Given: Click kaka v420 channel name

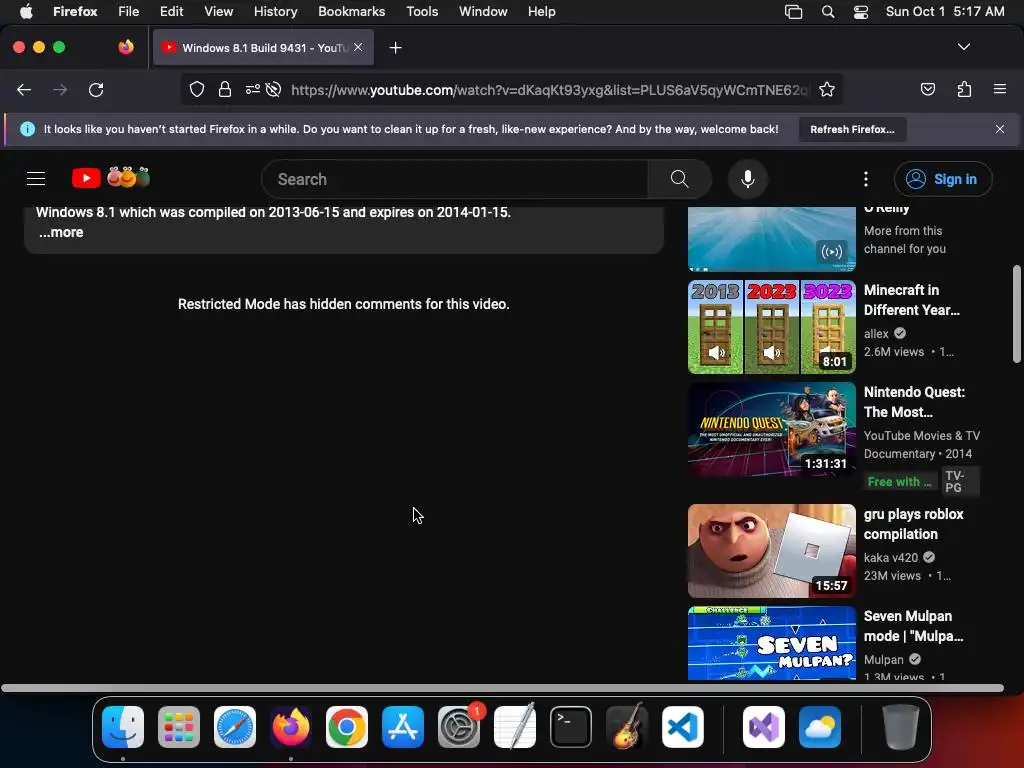Looking at the screenshot, I should click(891, 558).
